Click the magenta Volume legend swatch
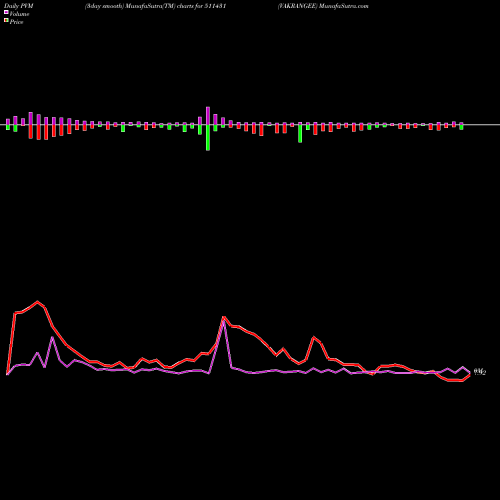Screen dimensions: 500x500 click(x=6, y=12)
